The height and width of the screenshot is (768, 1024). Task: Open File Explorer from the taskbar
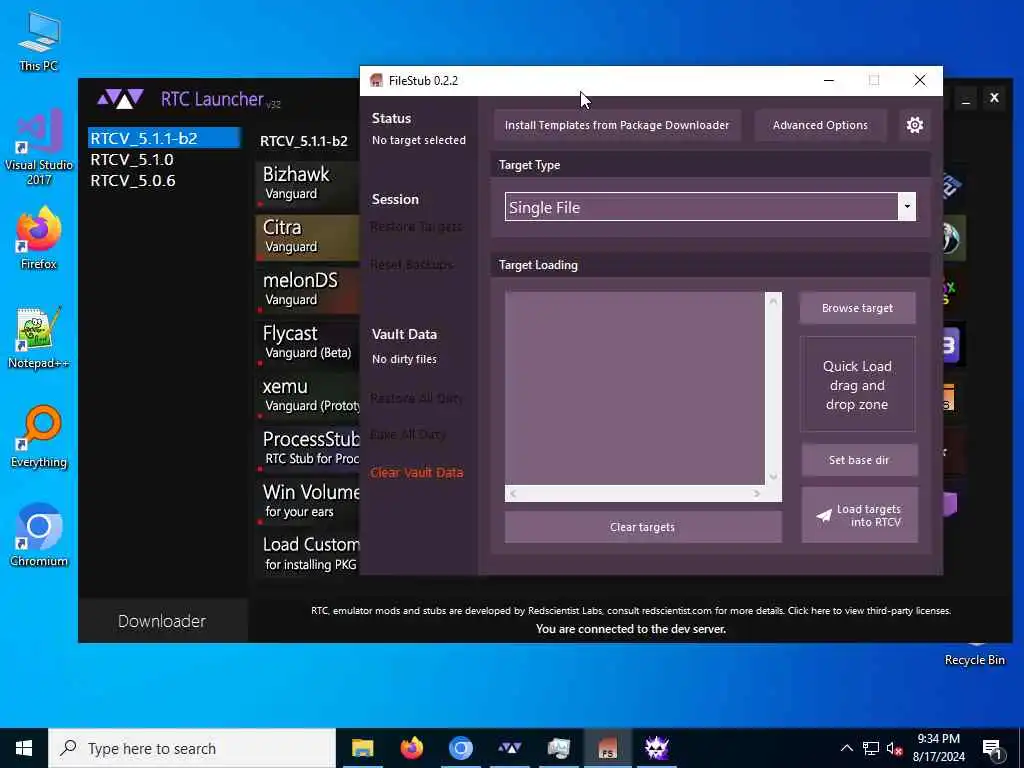pos(362,748)
